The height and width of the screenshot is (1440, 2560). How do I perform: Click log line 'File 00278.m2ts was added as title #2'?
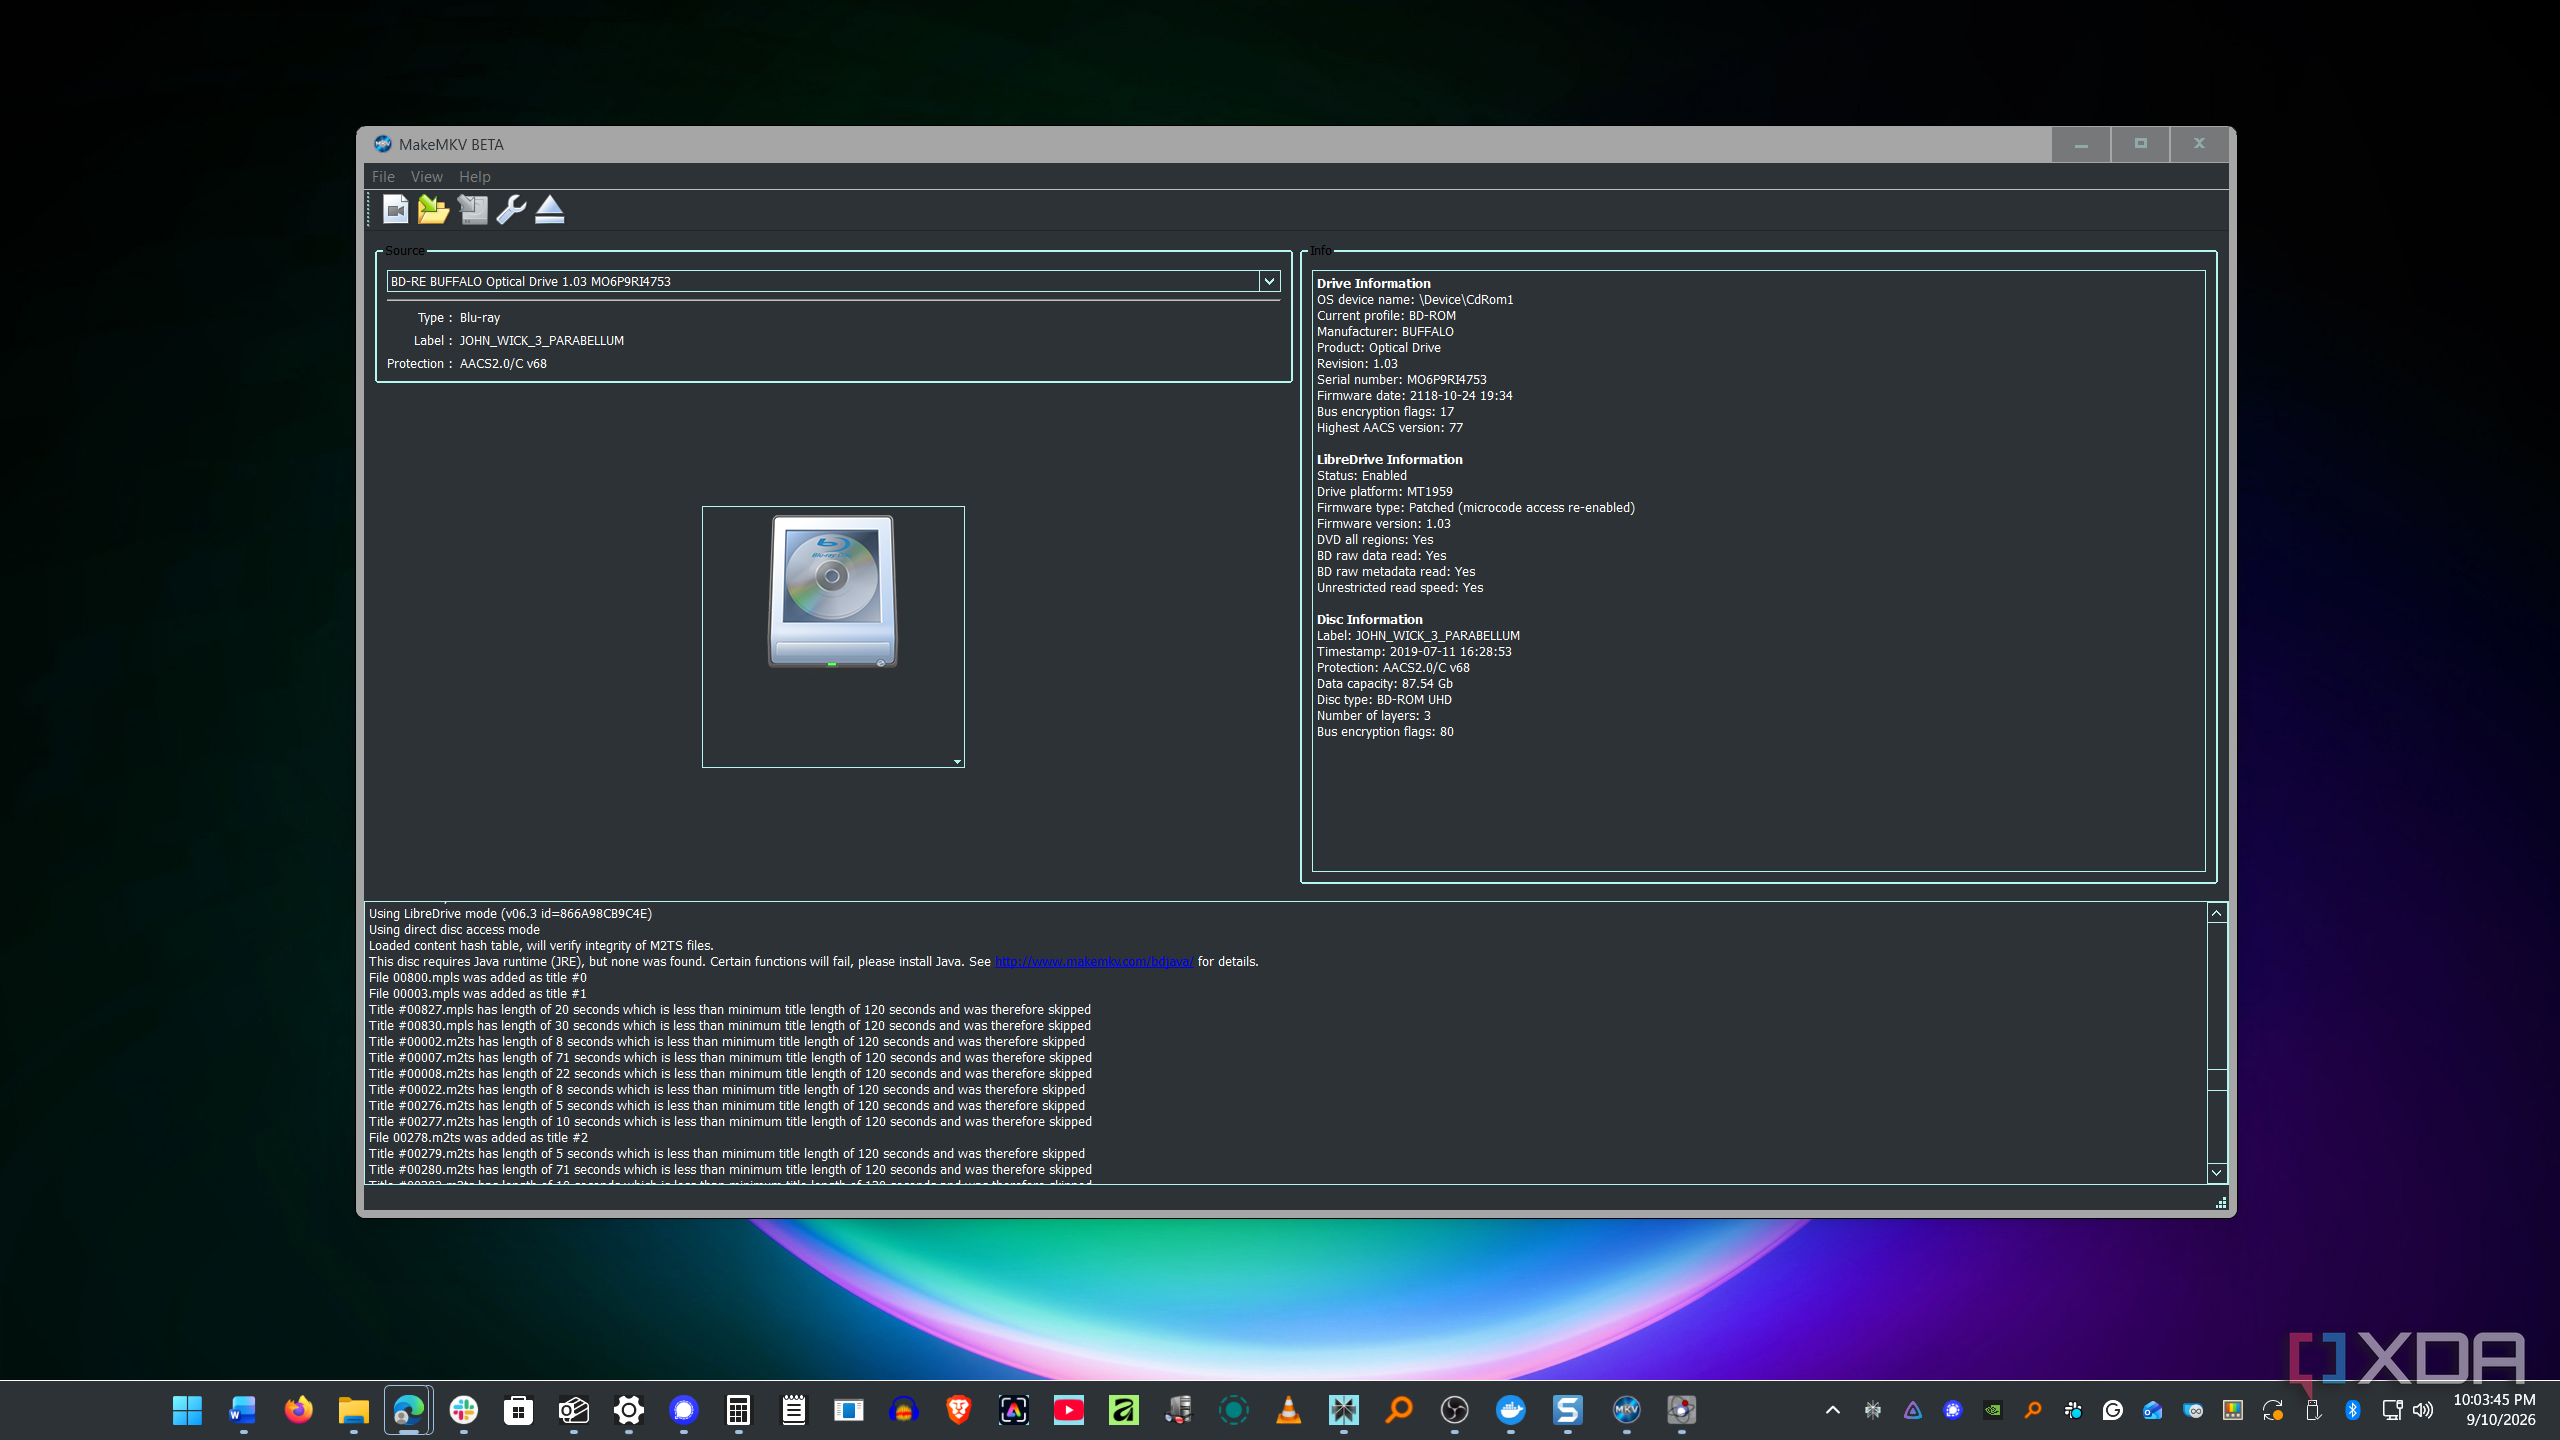point(478,1138)
